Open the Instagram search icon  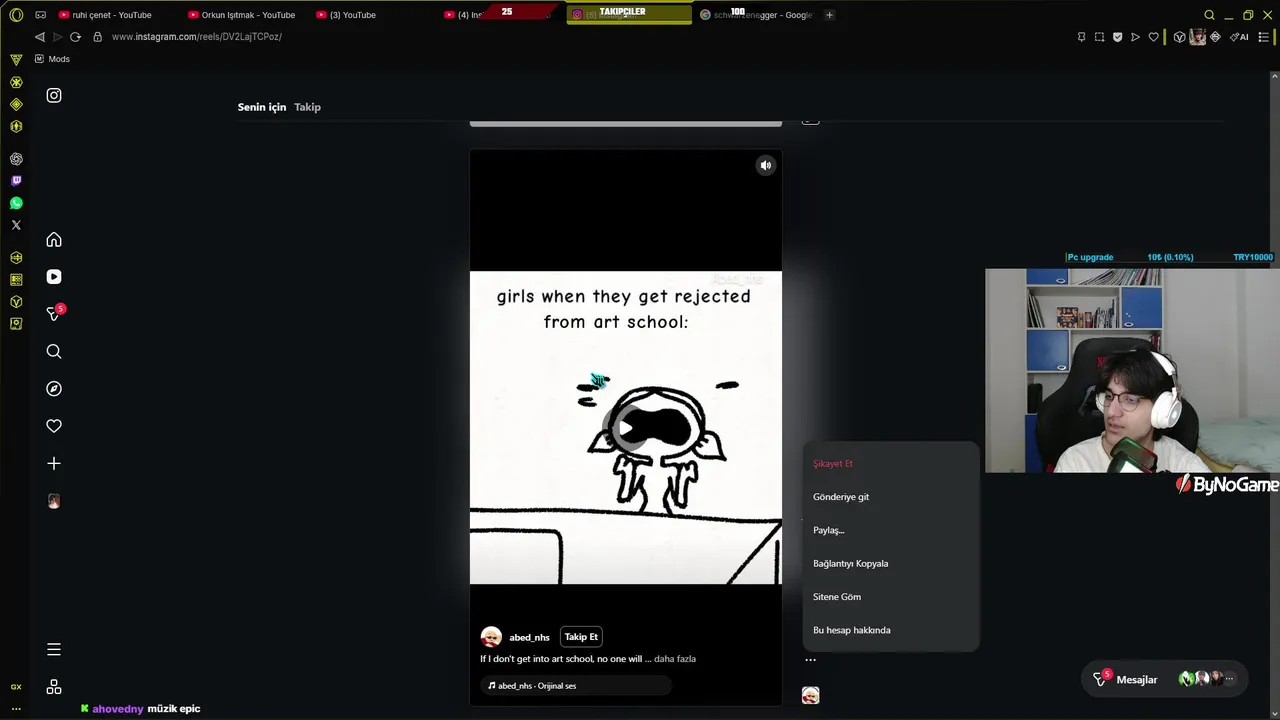coord(54,352)
